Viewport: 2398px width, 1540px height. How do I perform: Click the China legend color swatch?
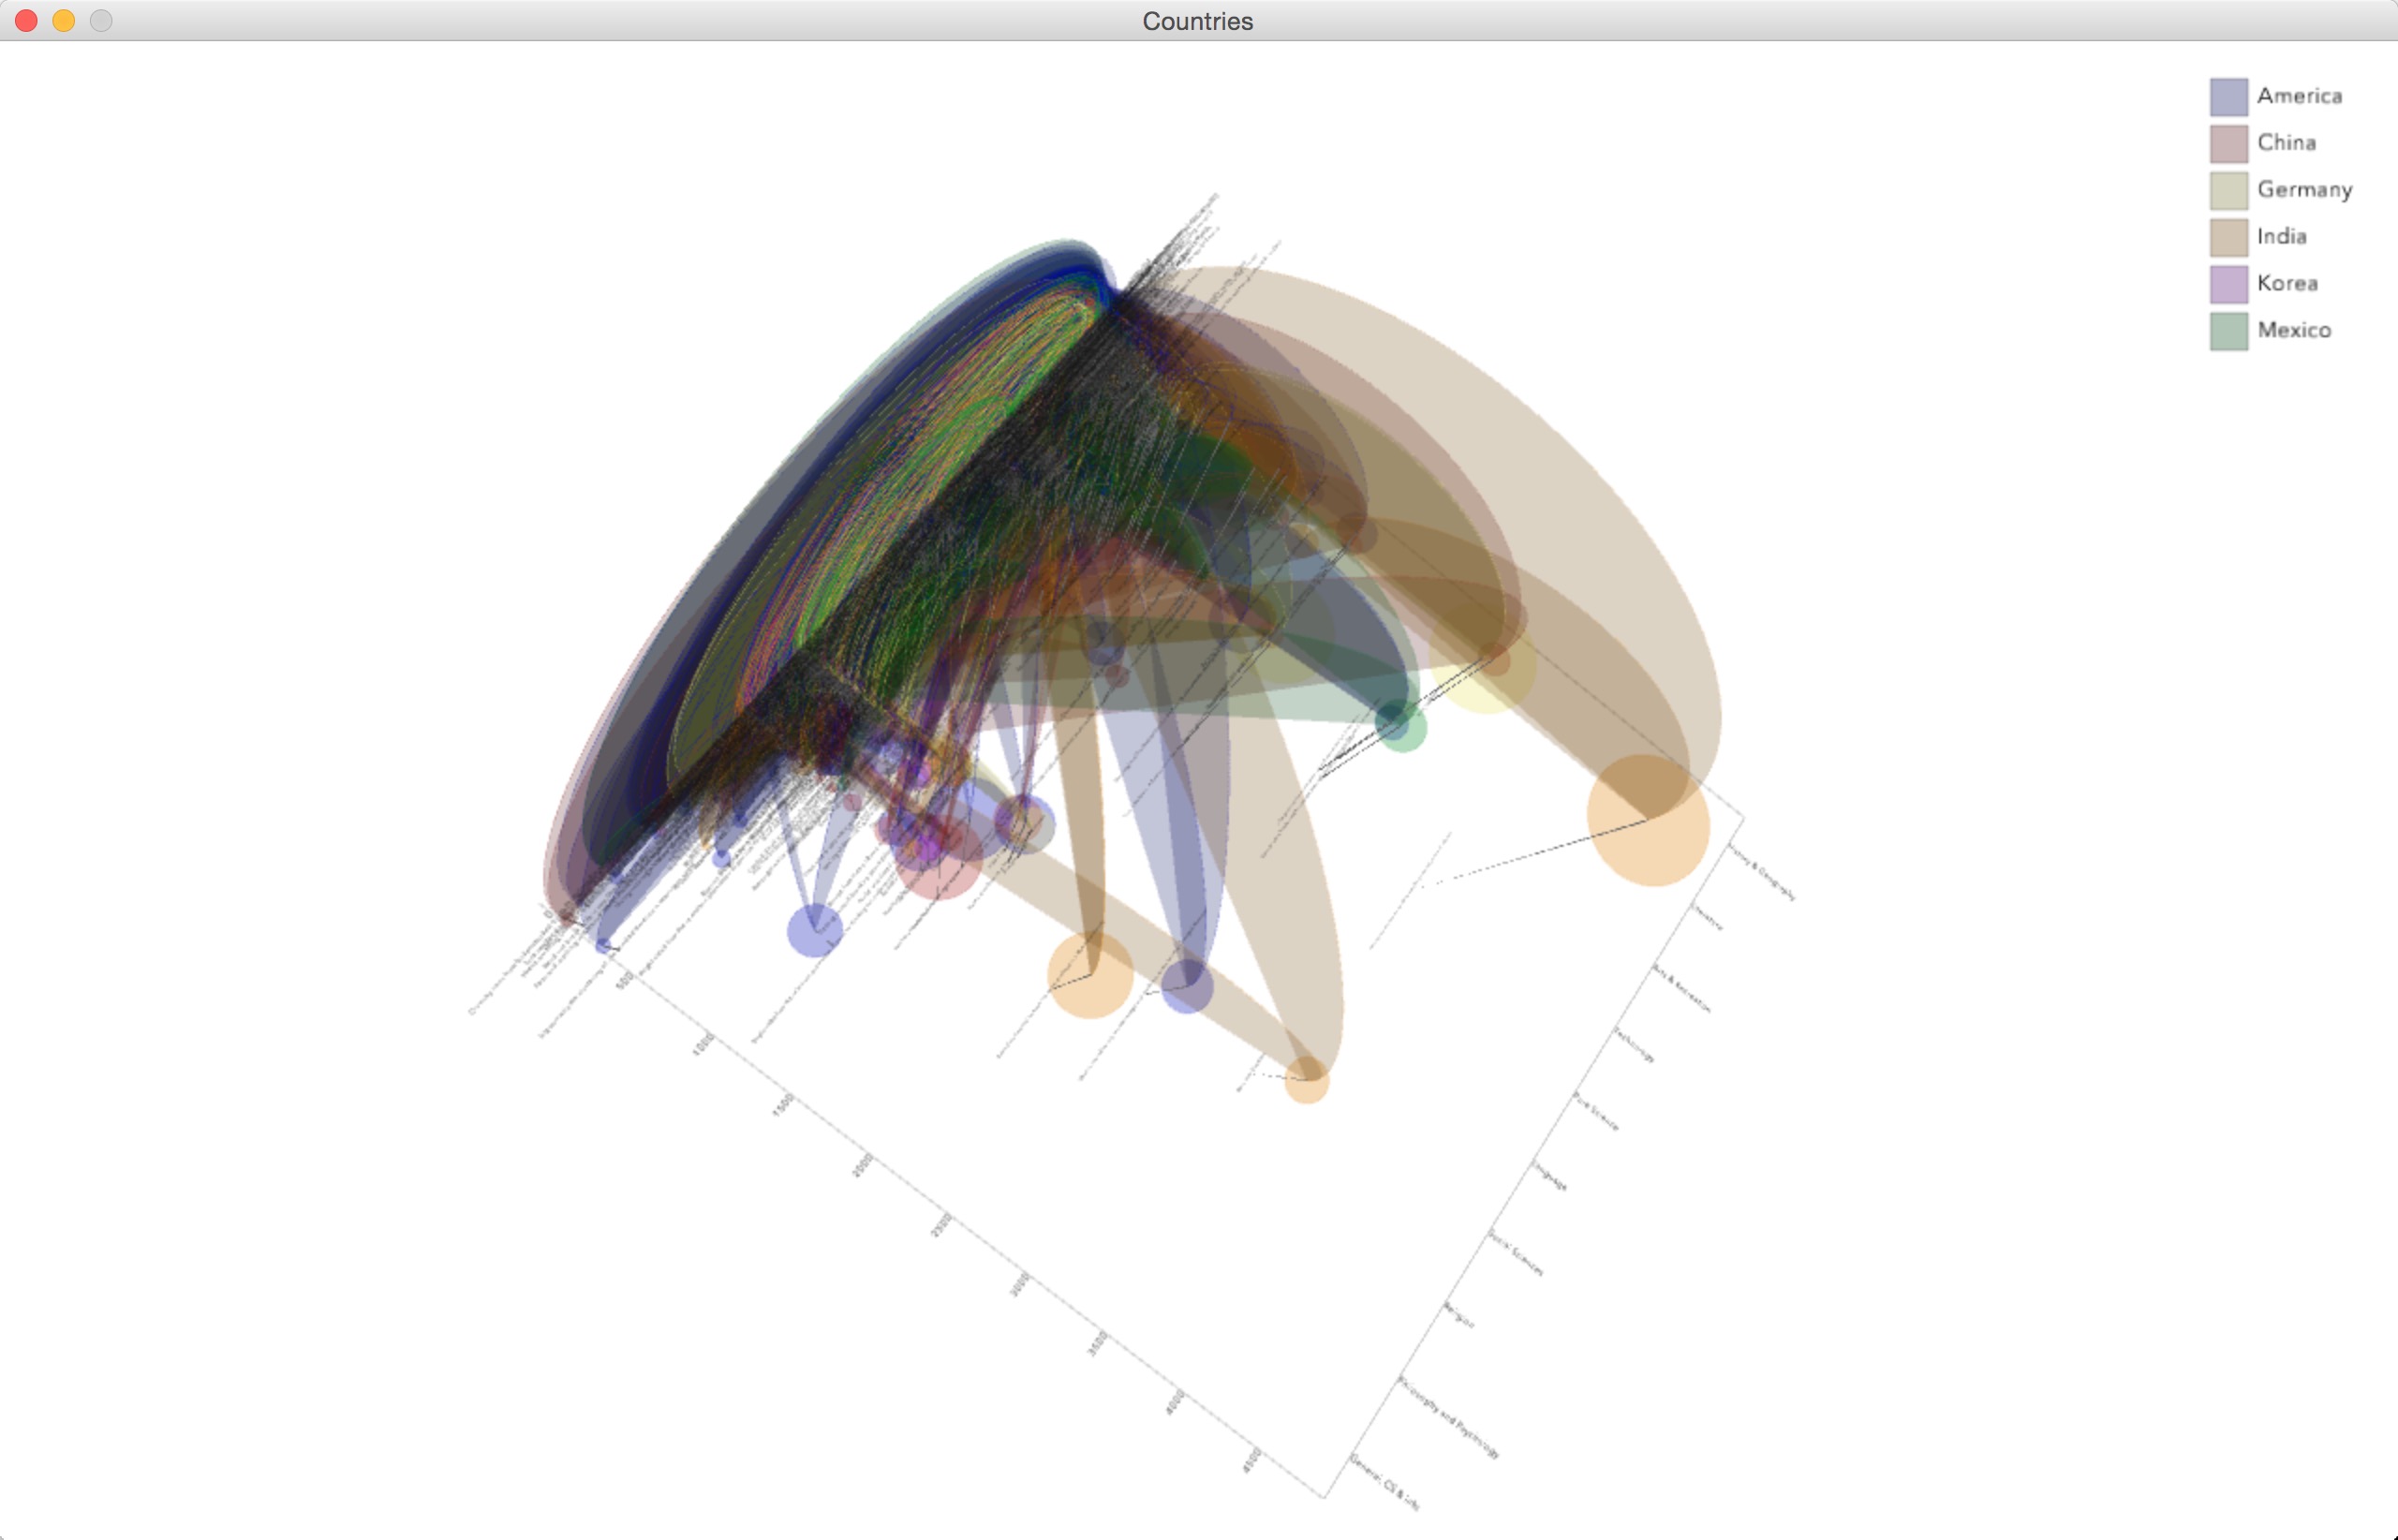pos(2228,143)
